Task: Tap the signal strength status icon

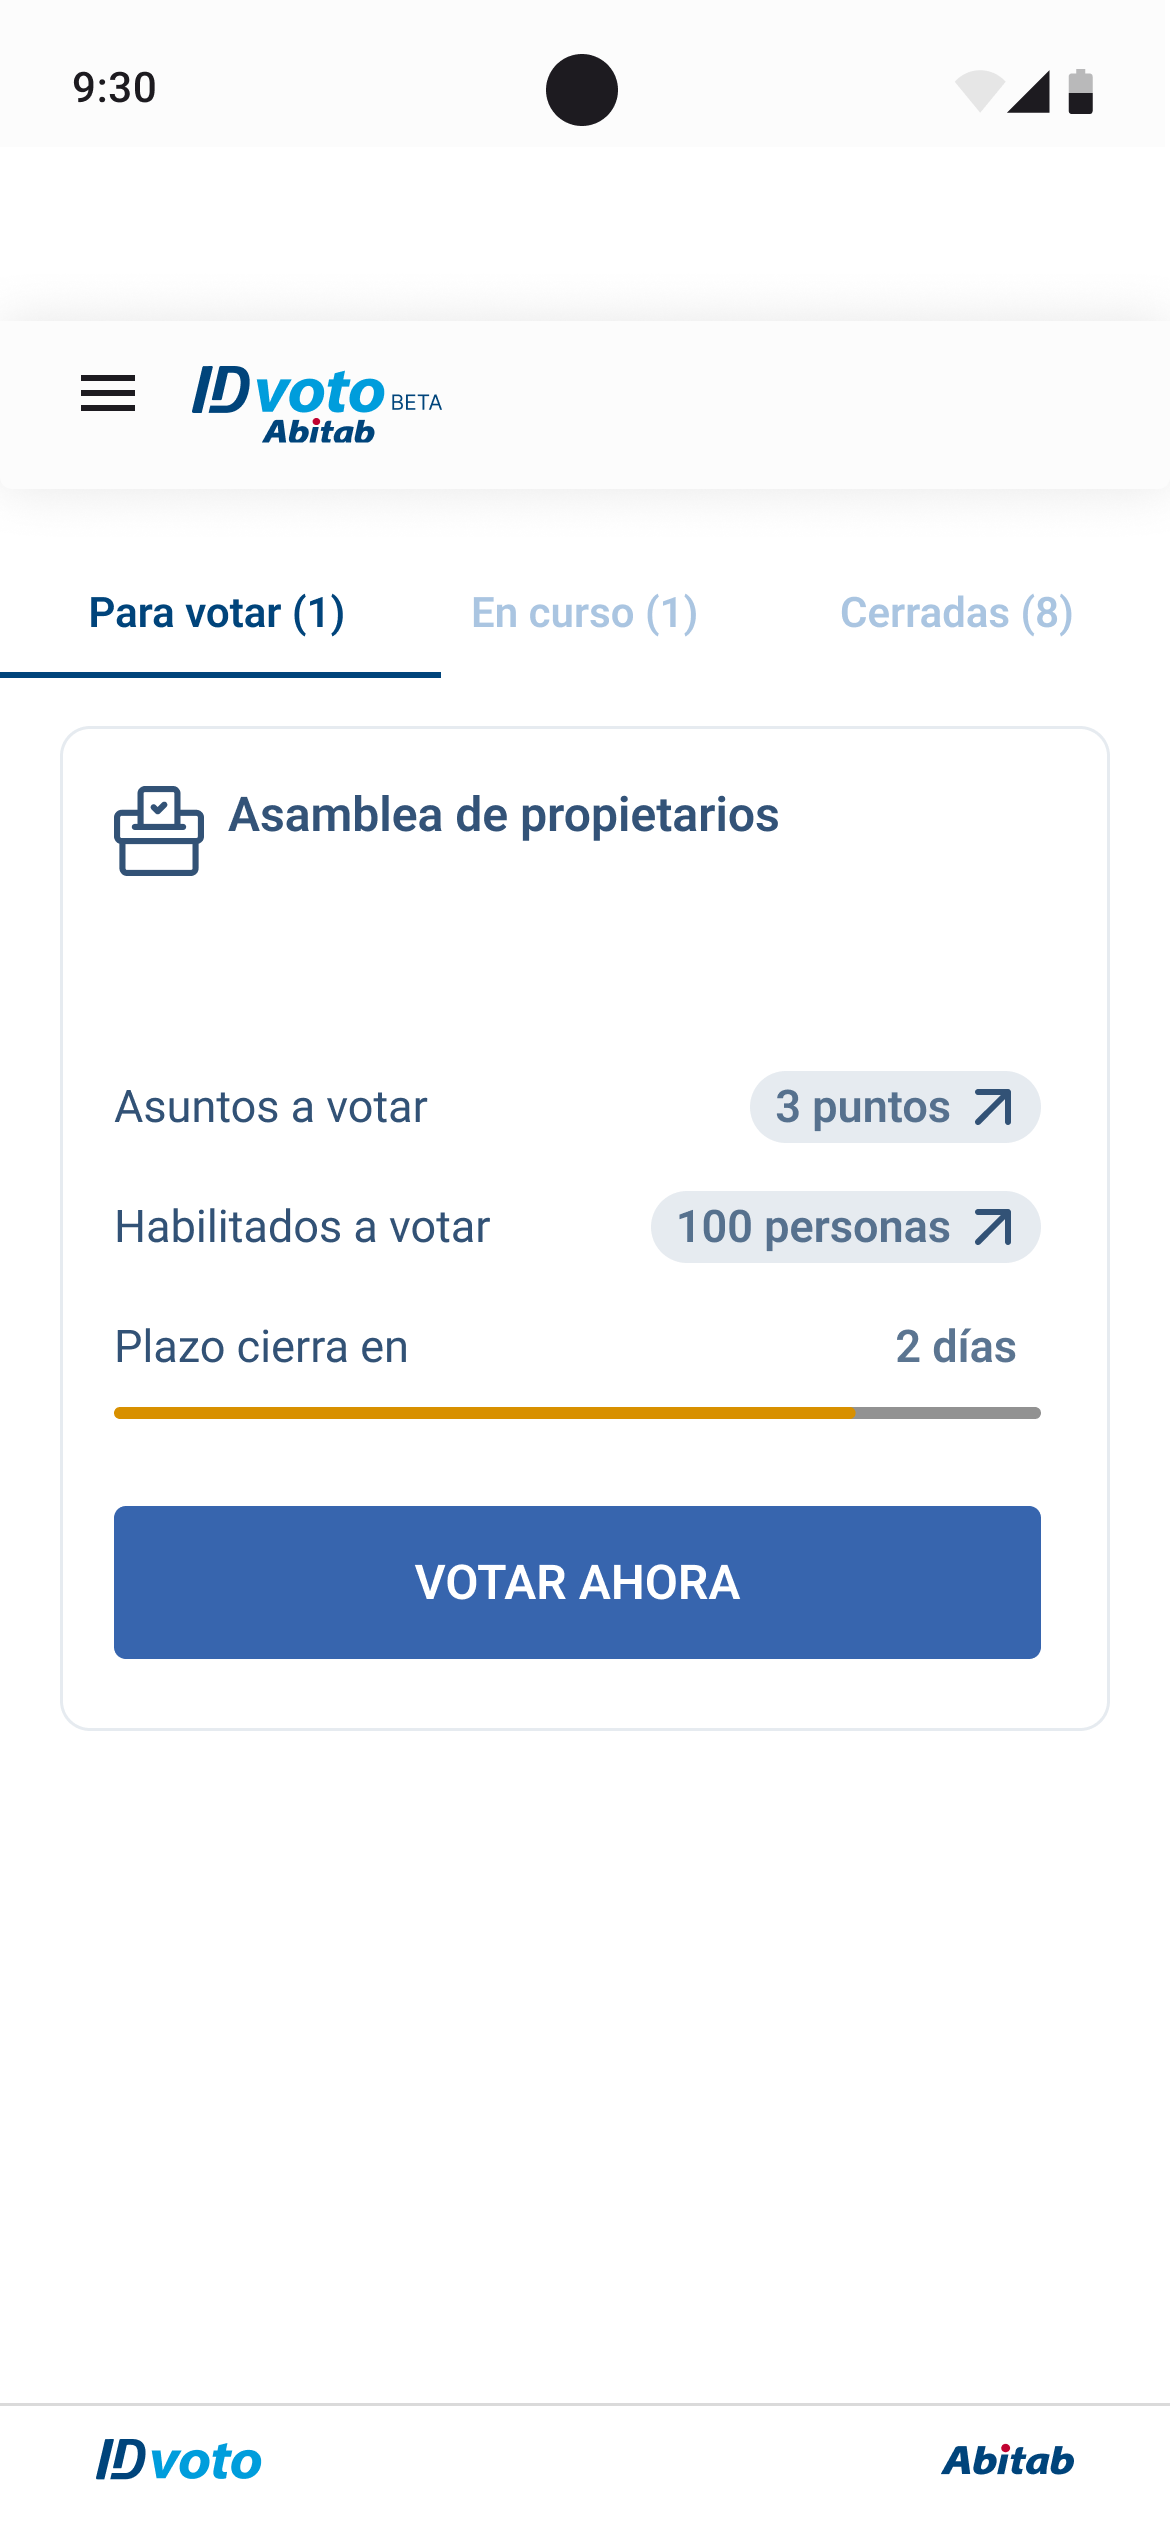Action: [x=1029, y=92]
